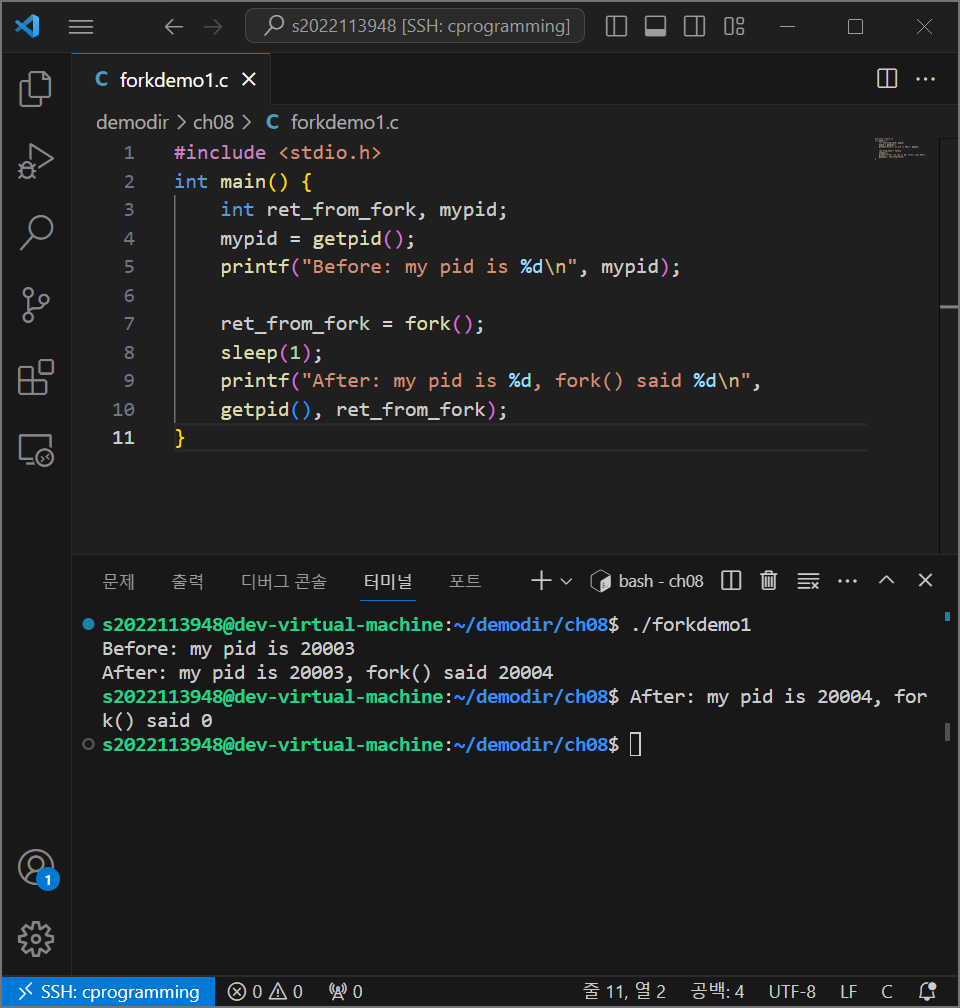Image resolution: width=960 pixels, height=1008 pixels.
Task: Switch to the 문제 panel tab
Action: pos(118,581)
